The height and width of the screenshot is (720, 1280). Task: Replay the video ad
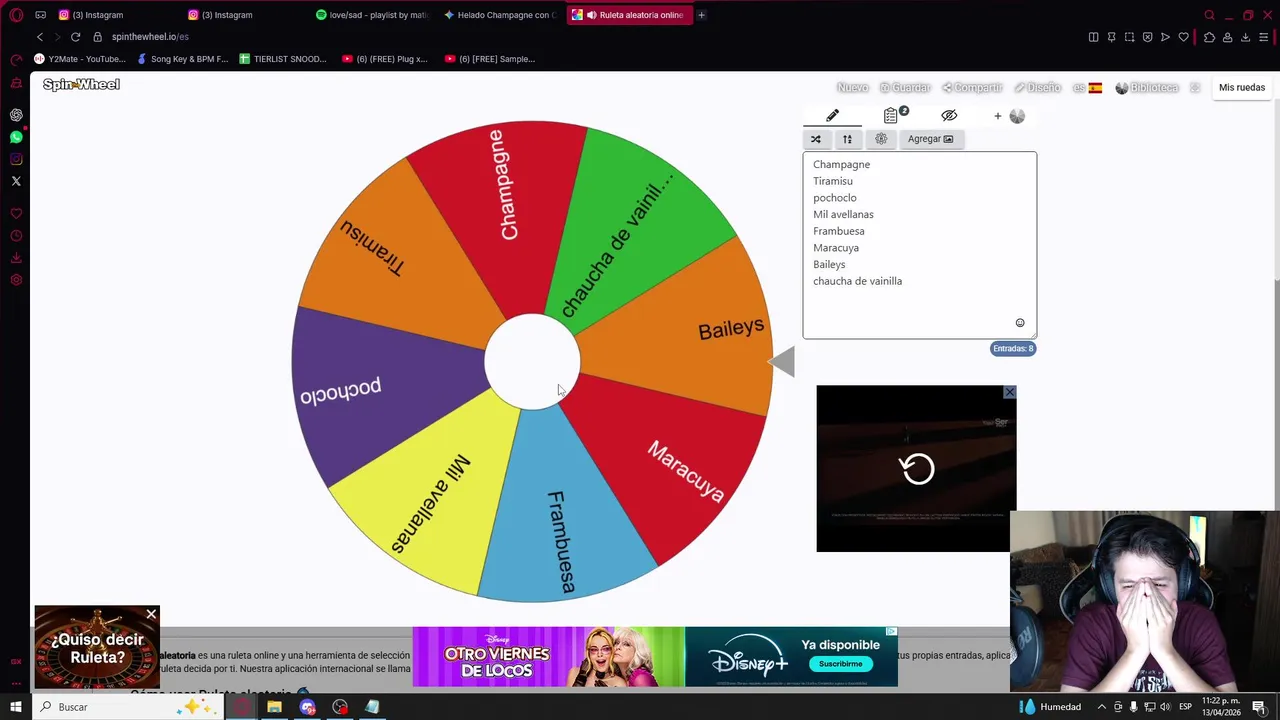coord(917,469)
